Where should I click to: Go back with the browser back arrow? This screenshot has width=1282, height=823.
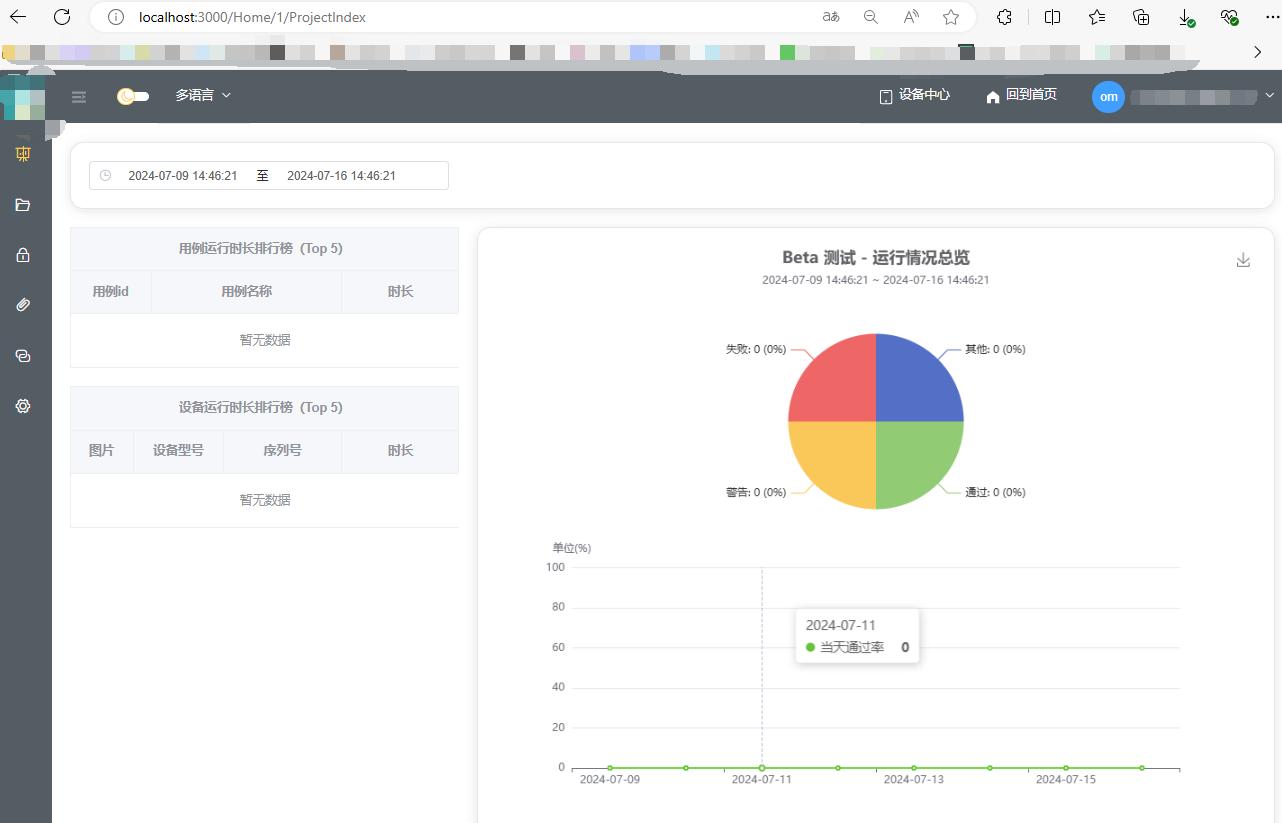pos(18,17)
